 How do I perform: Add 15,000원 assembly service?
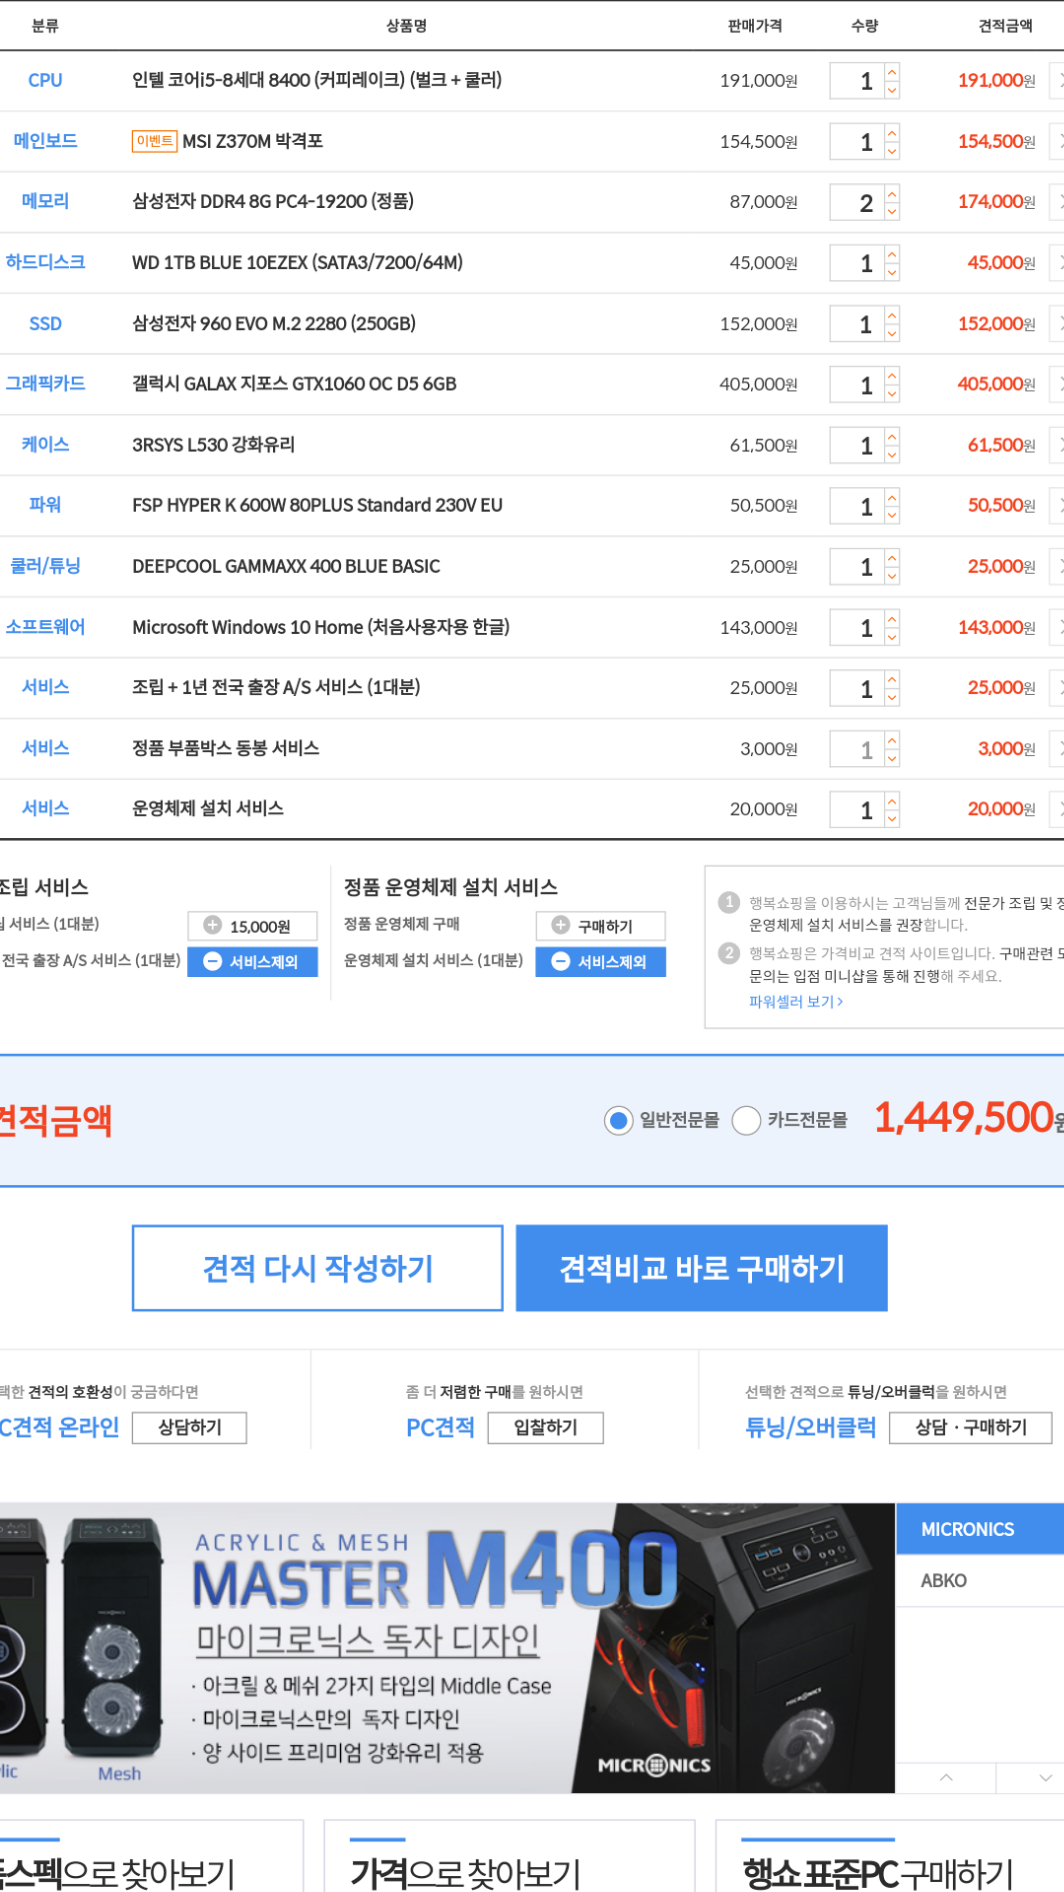pos(252,926)
